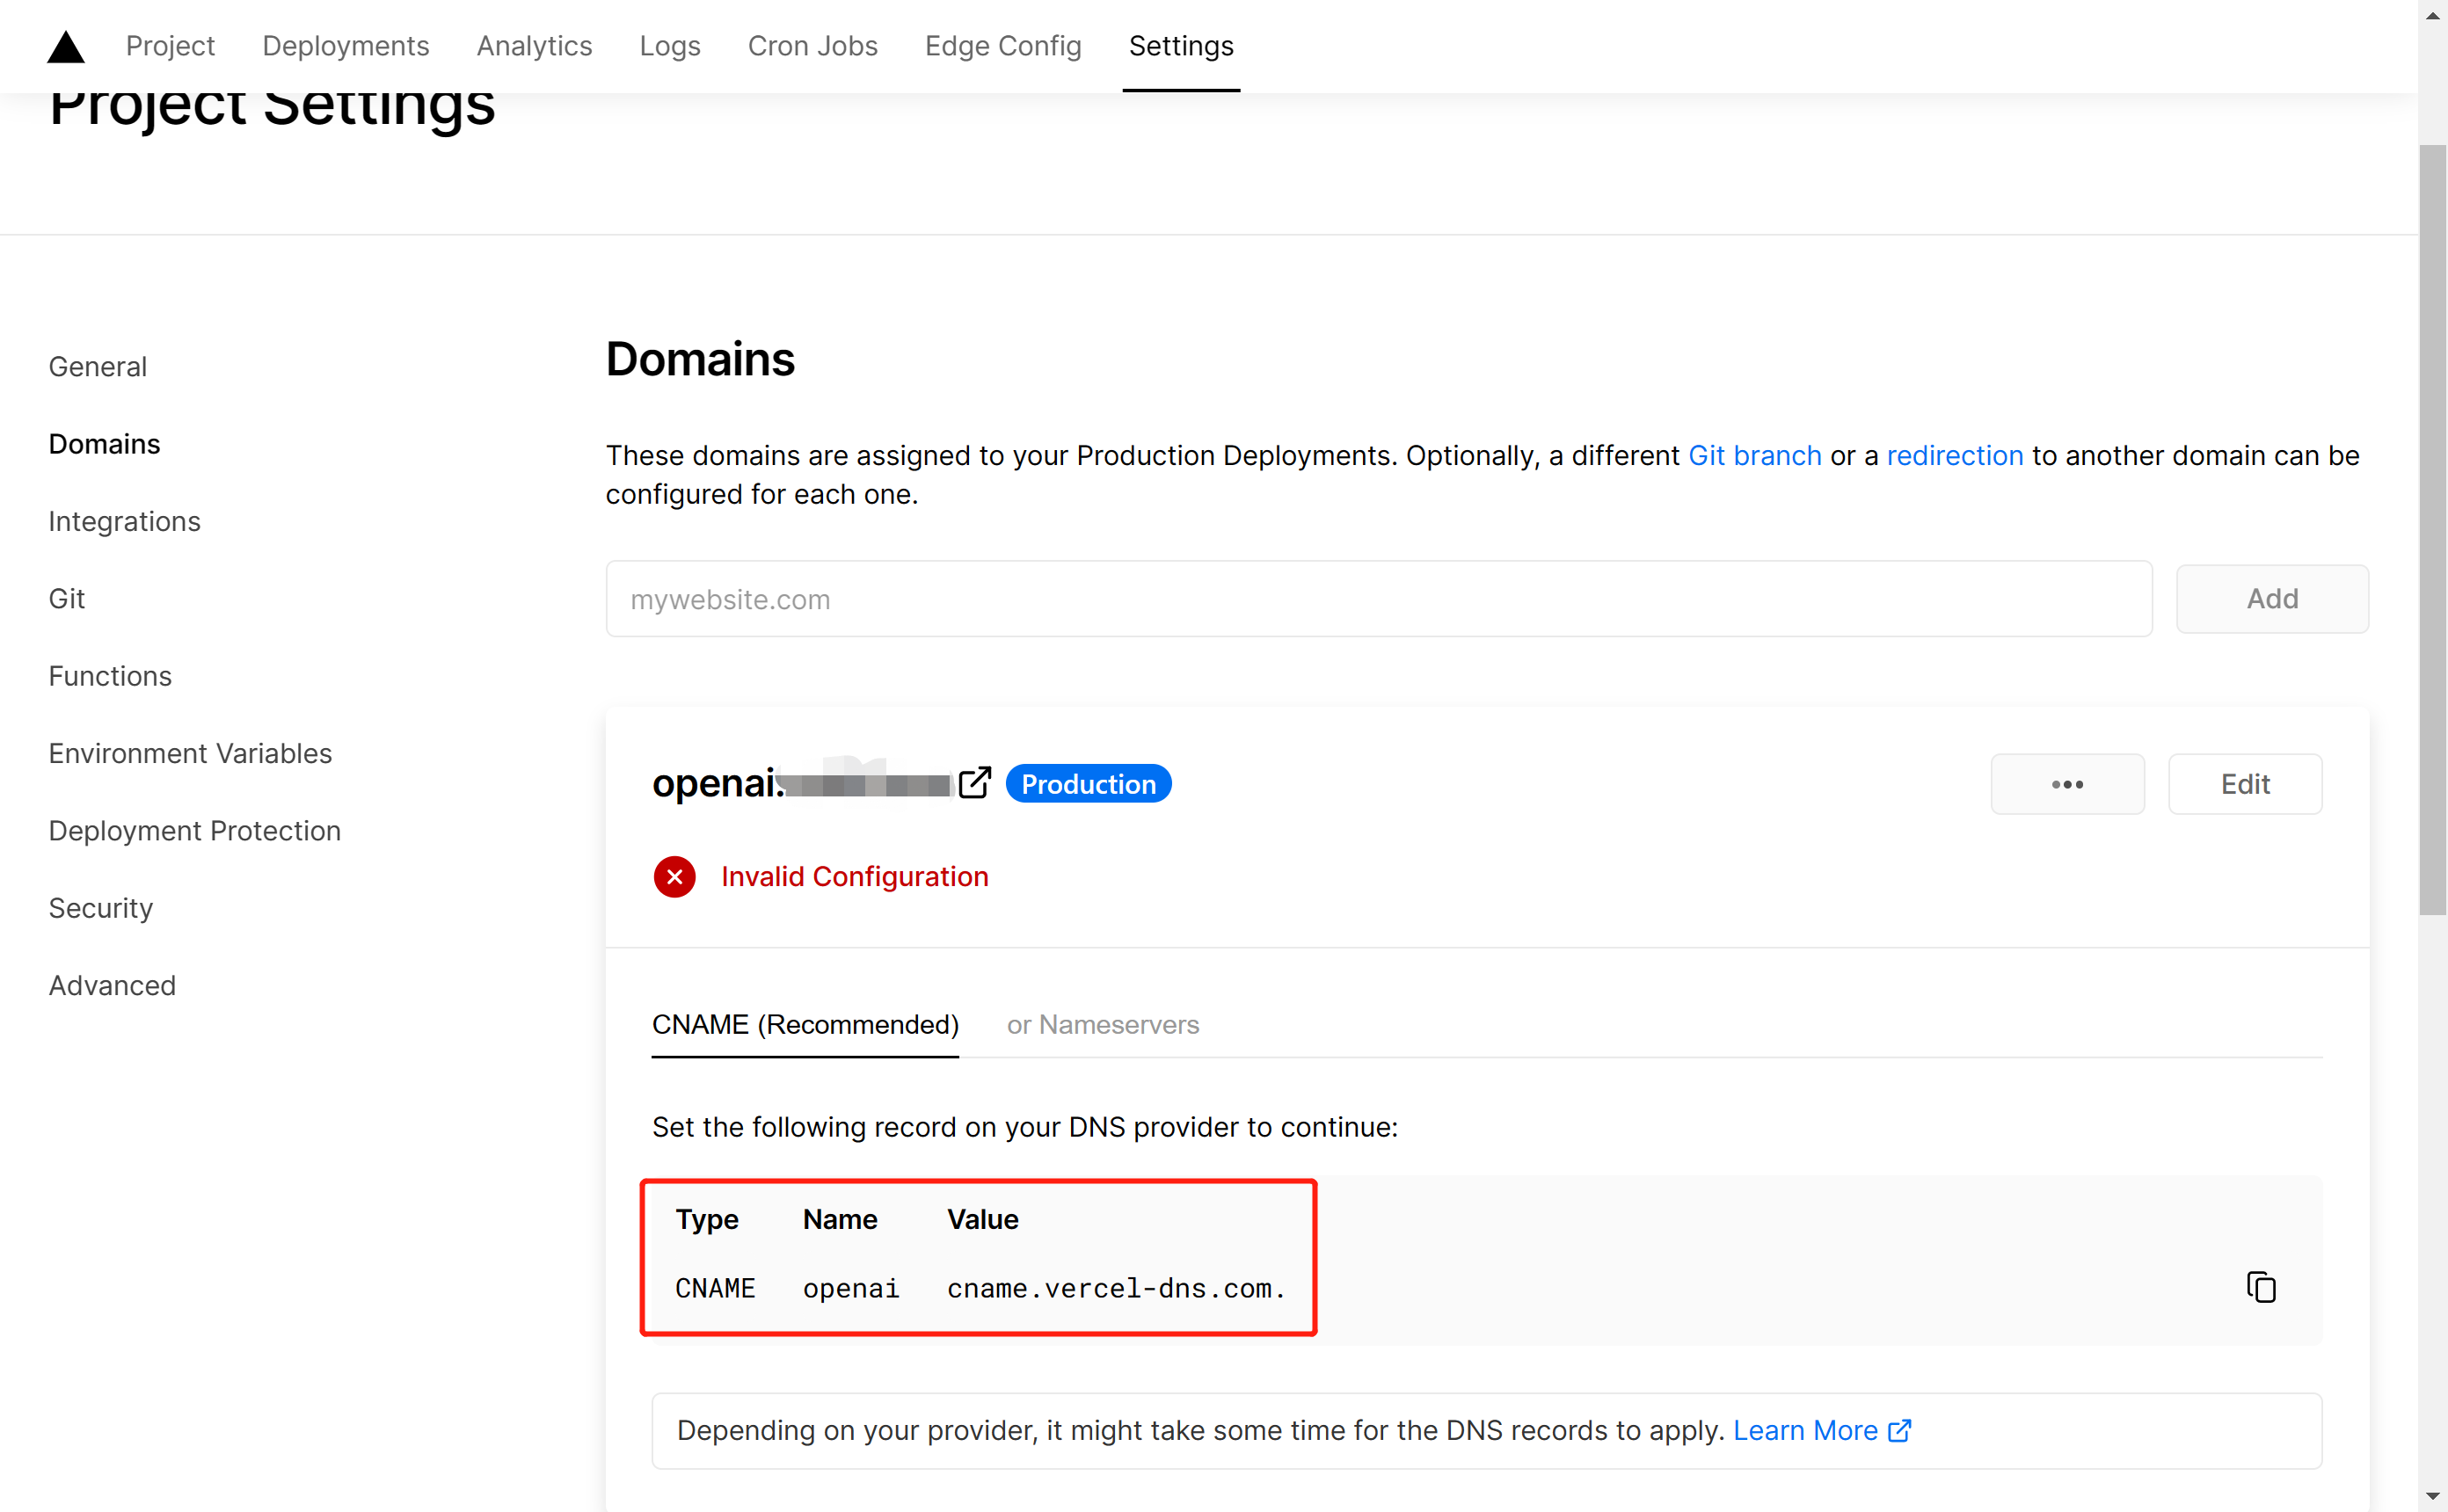The height and width of the screenshot is (1512, 2448).
Task: Open the General settings section
Action: point(98,366)
